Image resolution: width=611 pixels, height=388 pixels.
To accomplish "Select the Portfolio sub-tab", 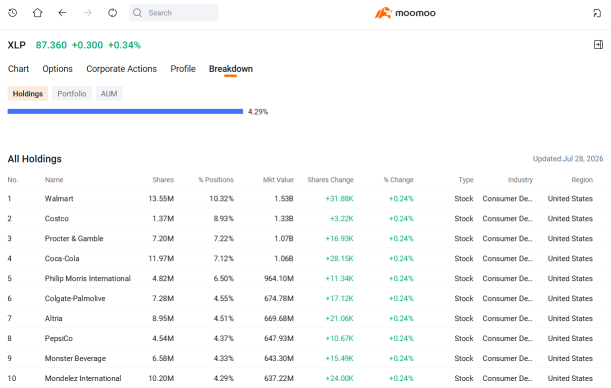I will (x=72, y=93).
